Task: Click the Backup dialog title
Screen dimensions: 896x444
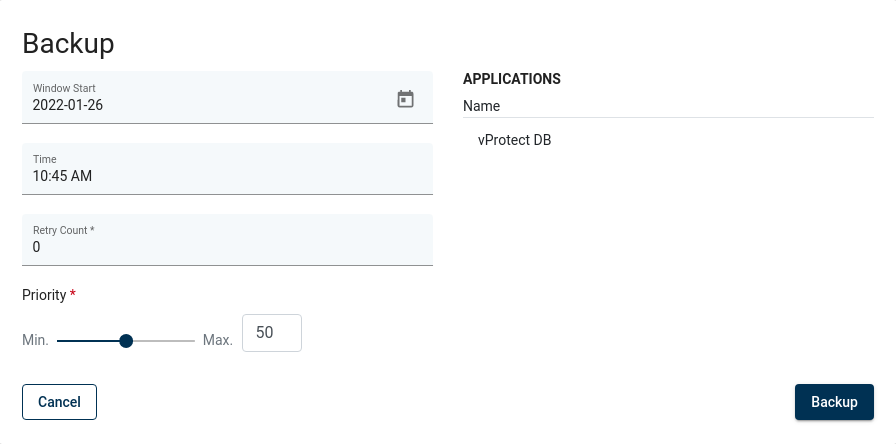Action: click(x=68, y=43)
